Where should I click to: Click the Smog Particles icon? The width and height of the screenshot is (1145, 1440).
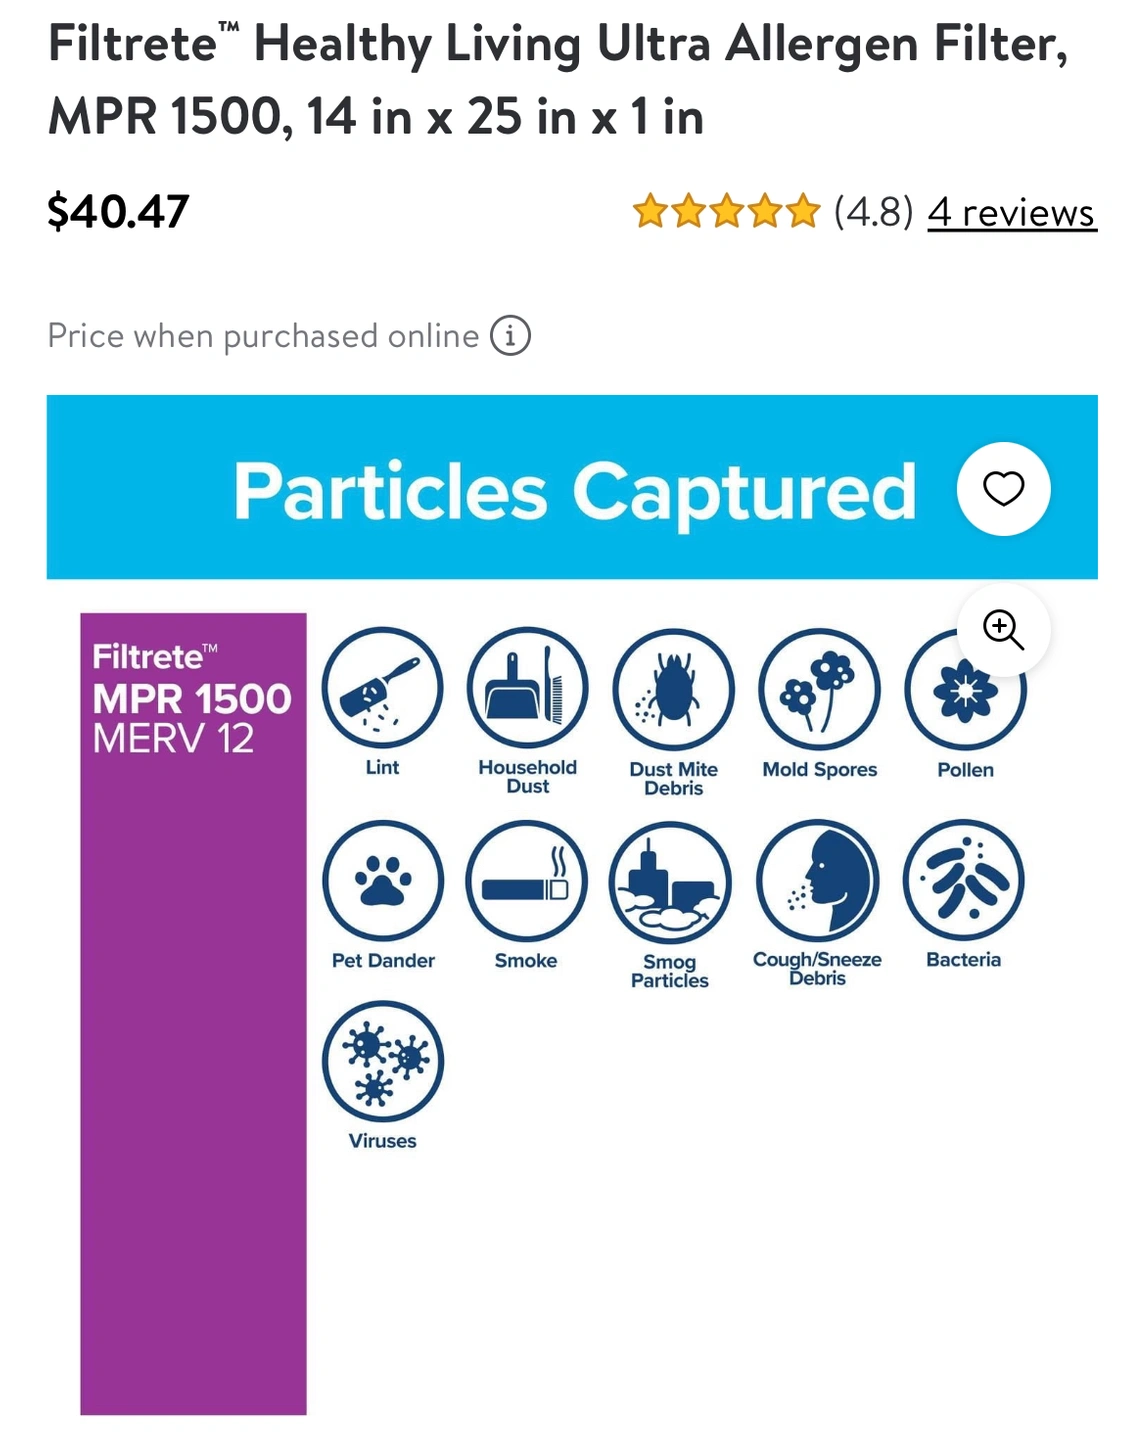point(670,882)
